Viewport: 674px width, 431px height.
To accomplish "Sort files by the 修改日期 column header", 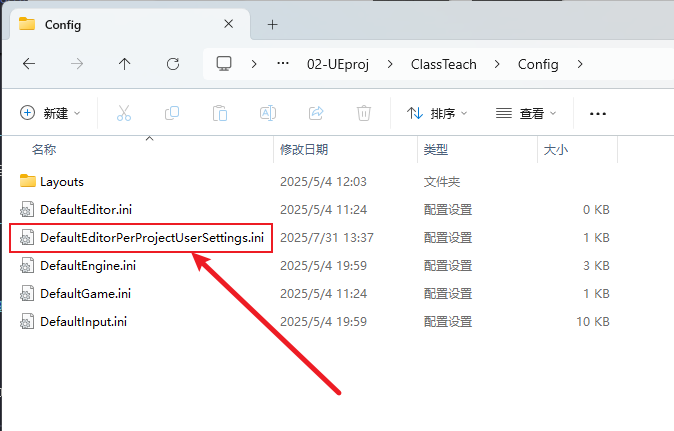I will click(304, 149).
